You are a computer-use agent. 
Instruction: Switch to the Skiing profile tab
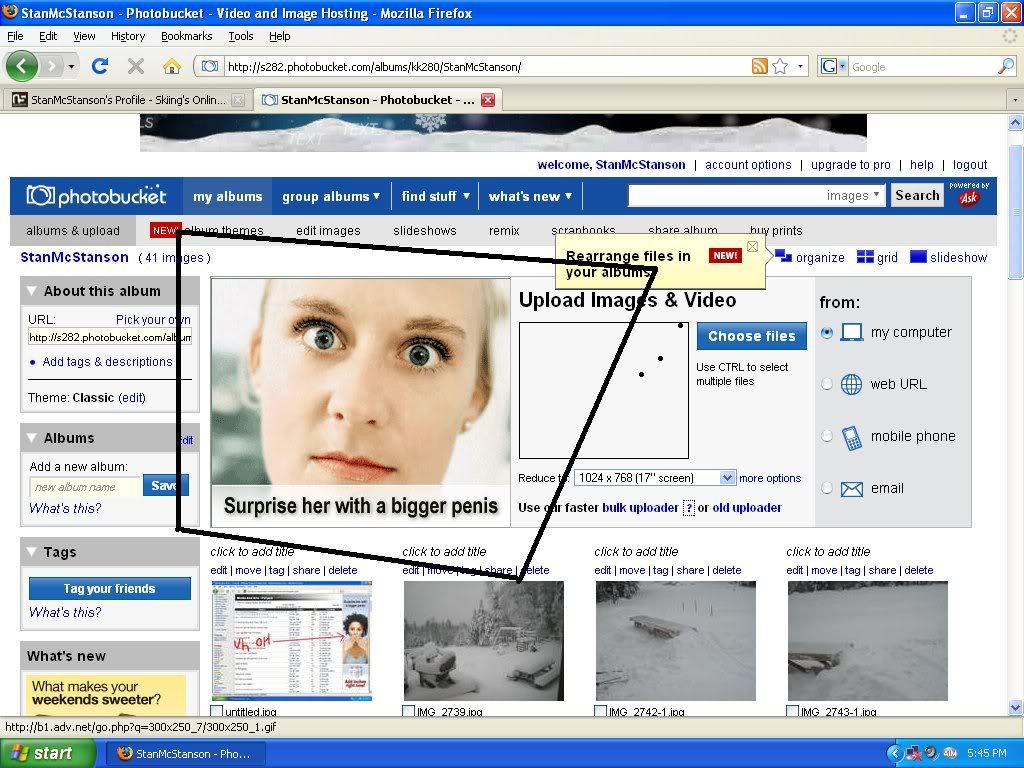point(120,100)
